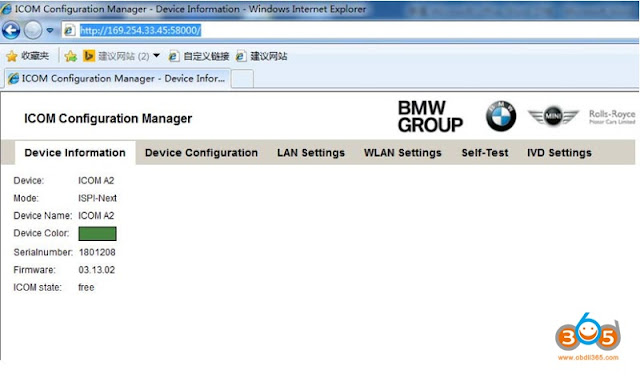Viewport: 640px width, 386px height.
Task: Click the 收藏夹 favorites label
Action: pyautogui.click(x=35, y=55)
